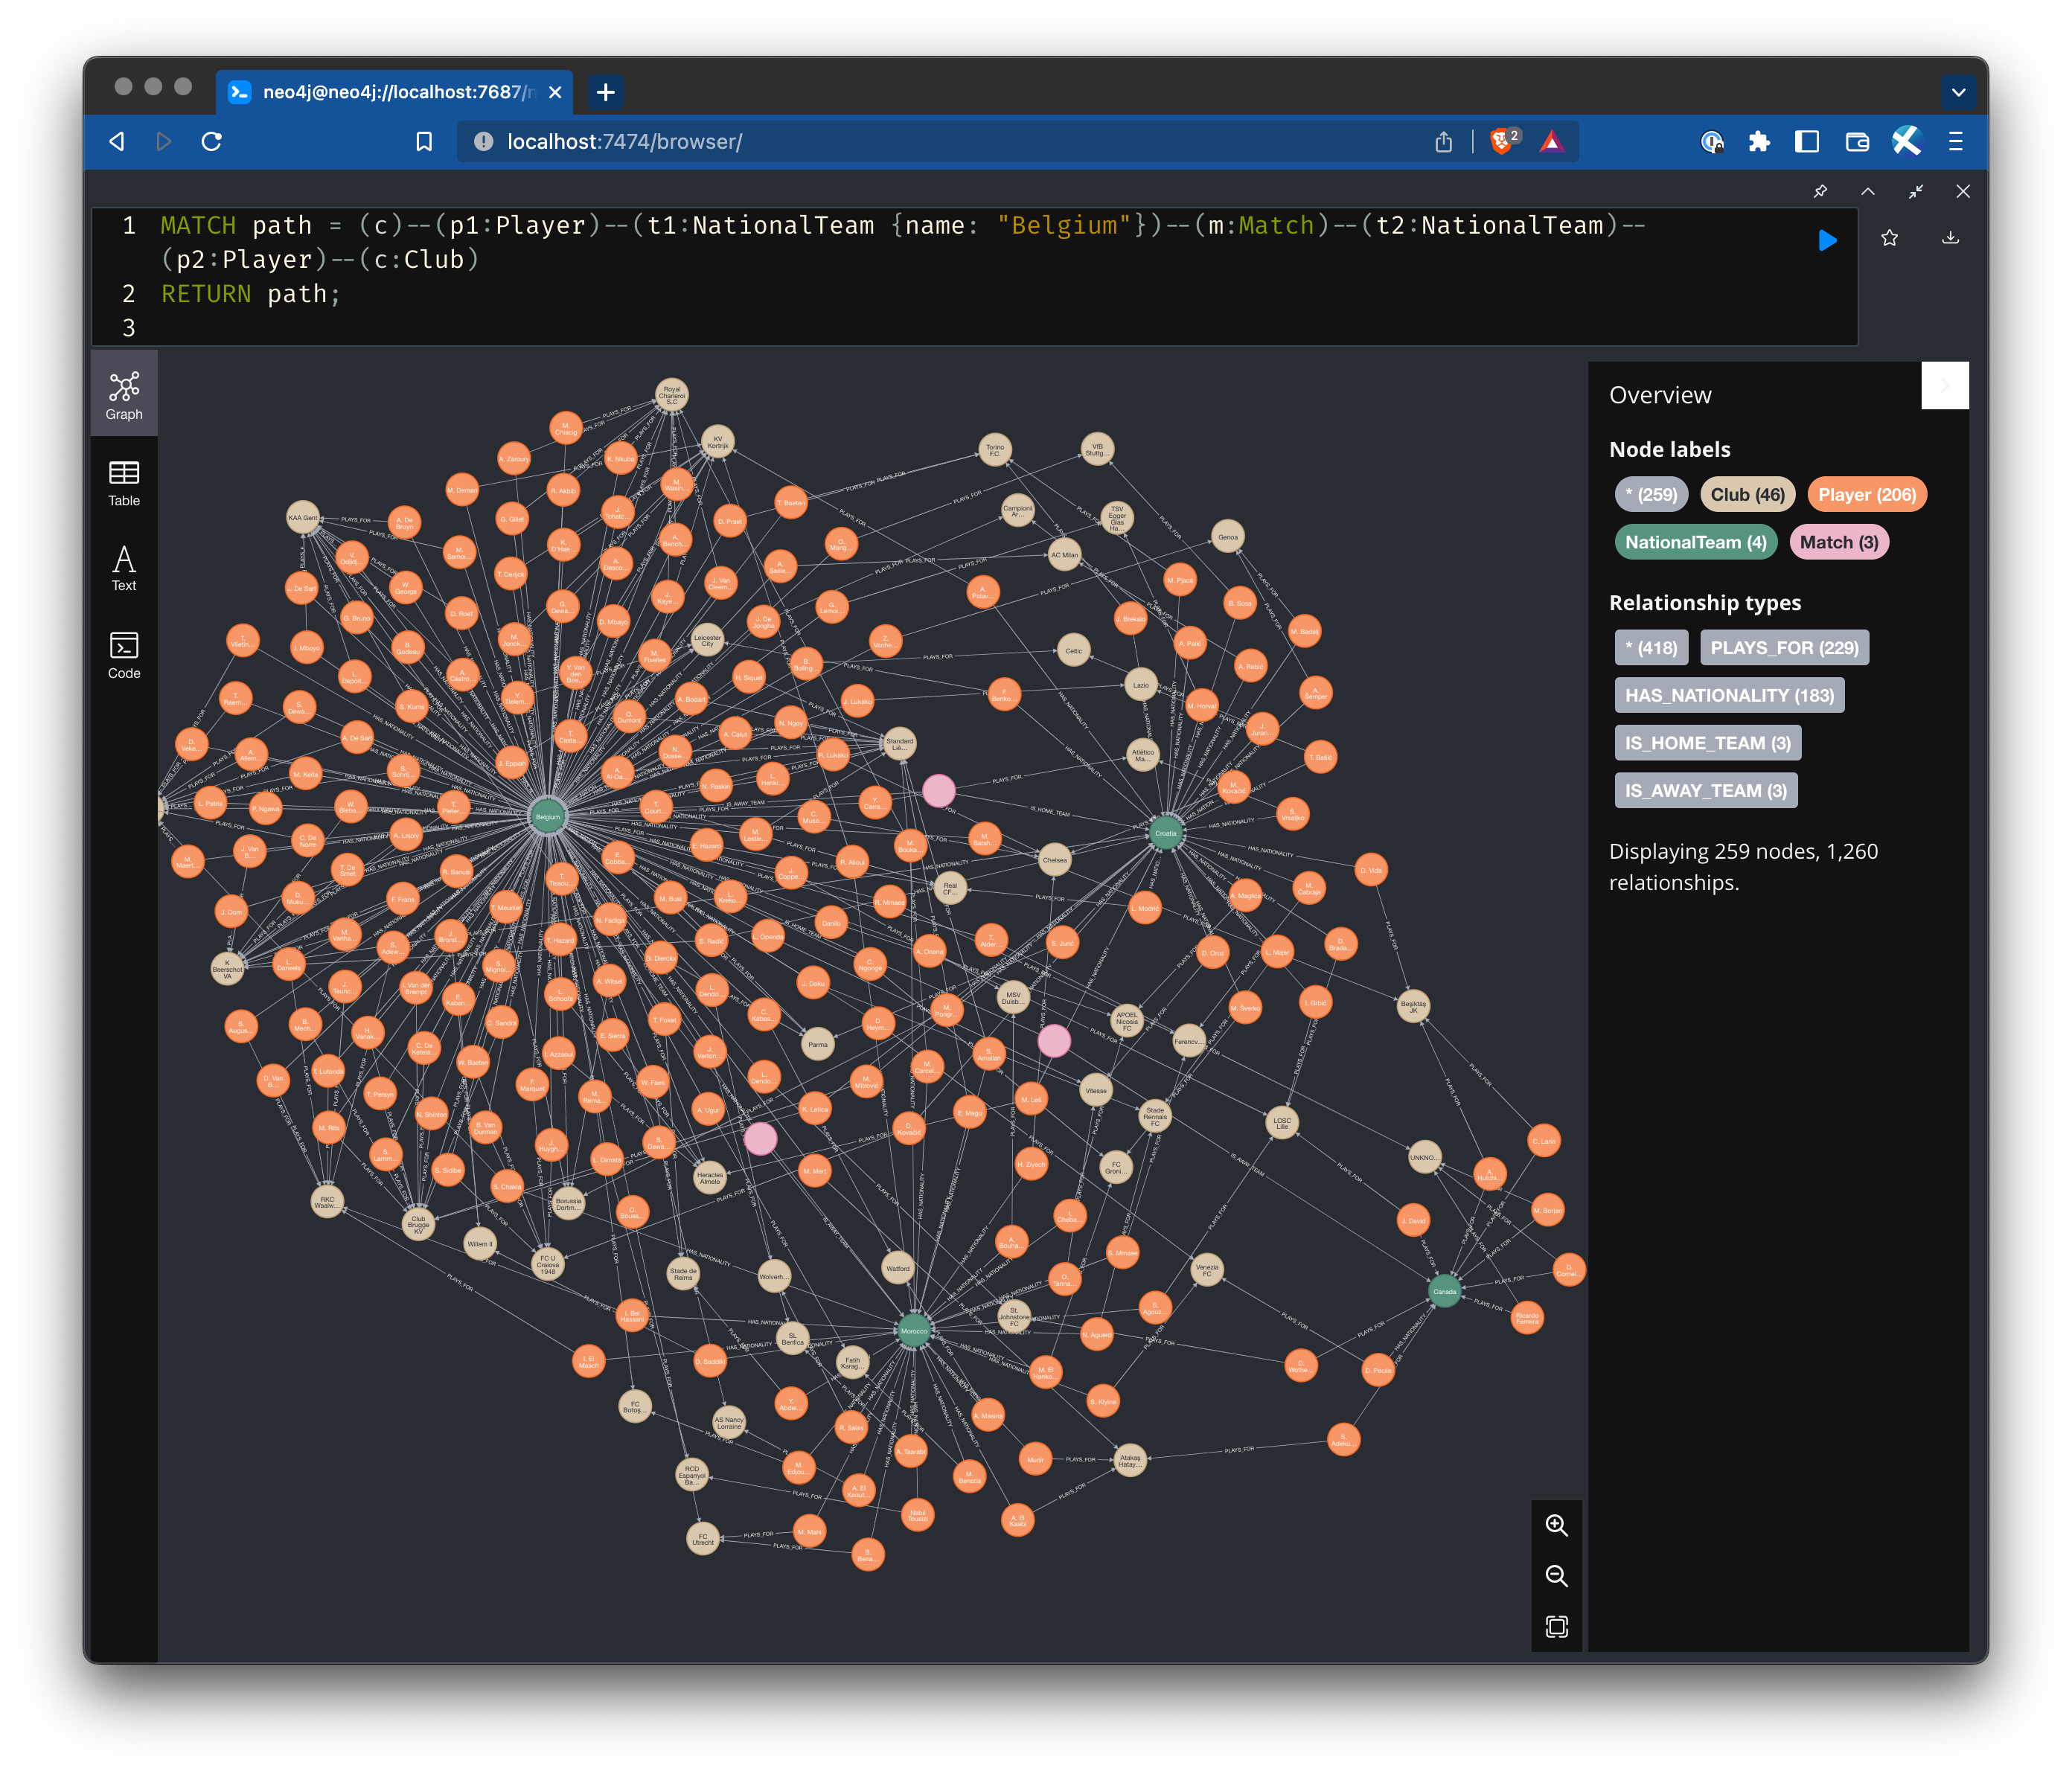
Task: Click the AC Milan club node
Action: click(x=1064, y=555)
